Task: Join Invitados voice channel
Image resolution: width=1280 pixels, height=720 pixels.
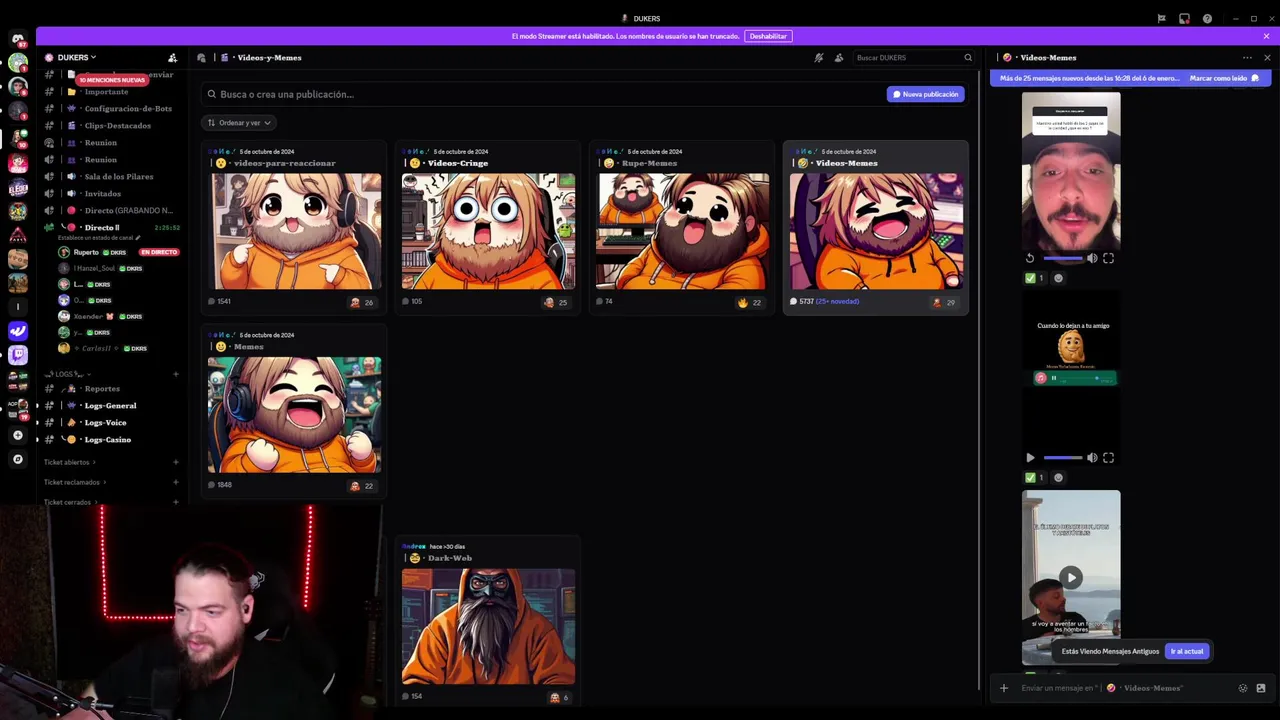Action: tap(112, 193)
